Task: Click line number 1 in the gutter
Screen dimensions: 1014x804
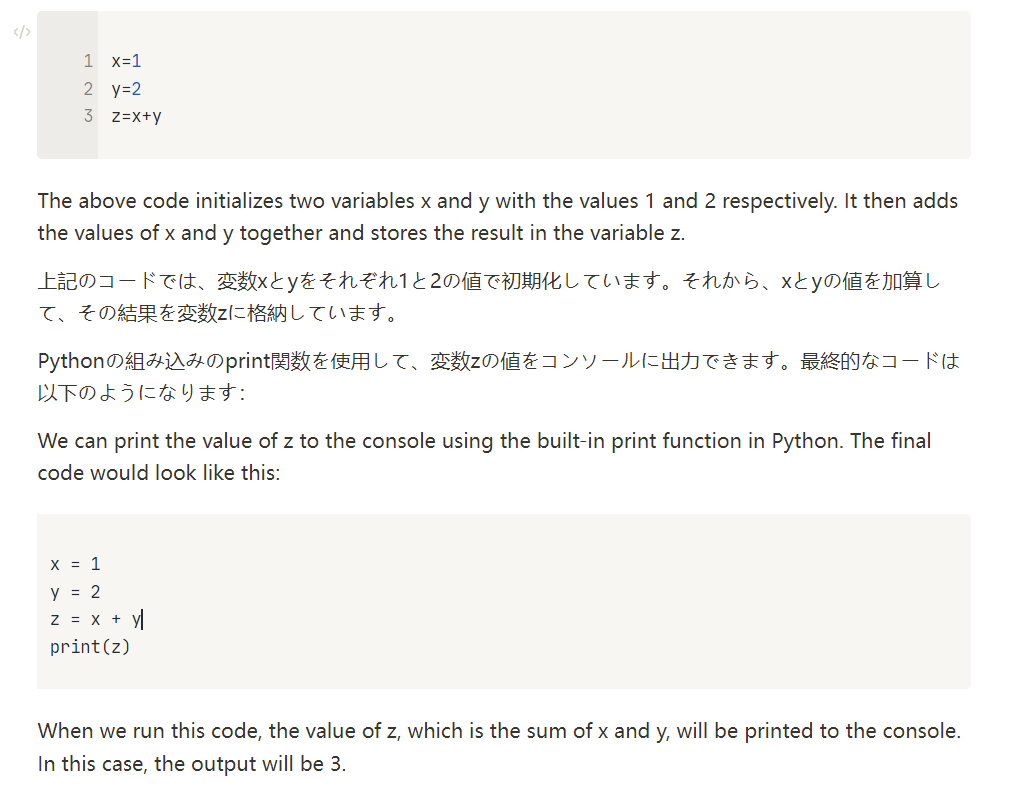Action: [88, 61]
